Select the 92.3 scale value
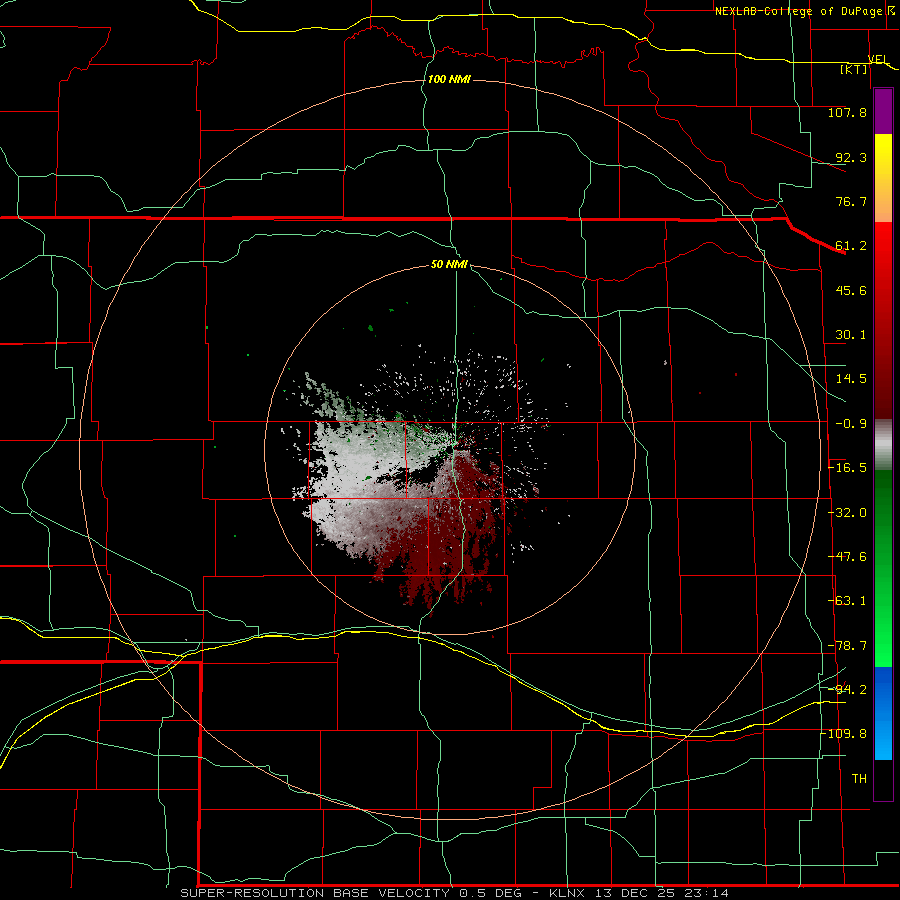900x900 pixels. 851,157
